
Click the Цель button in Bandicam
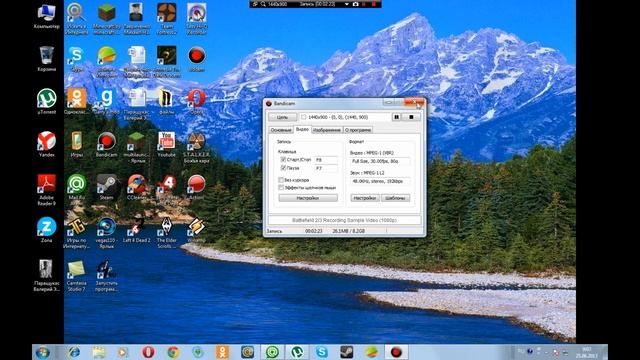[282, 117]
